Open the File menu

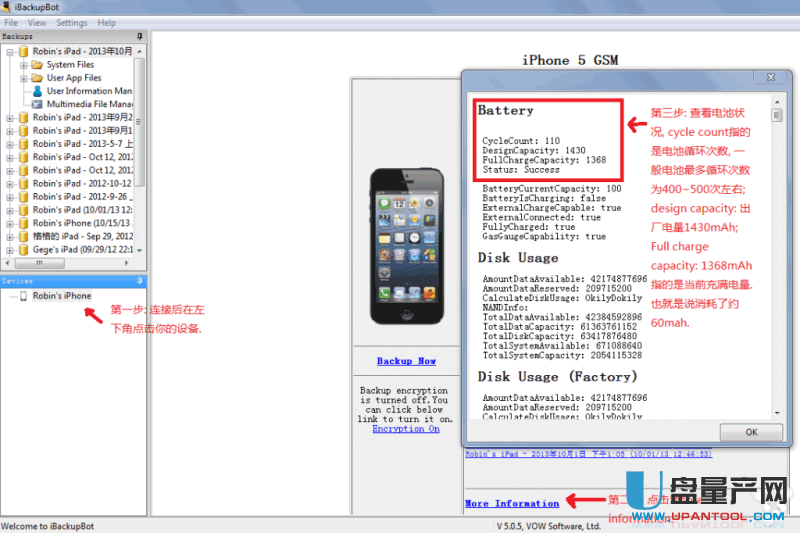click(11, 22)
